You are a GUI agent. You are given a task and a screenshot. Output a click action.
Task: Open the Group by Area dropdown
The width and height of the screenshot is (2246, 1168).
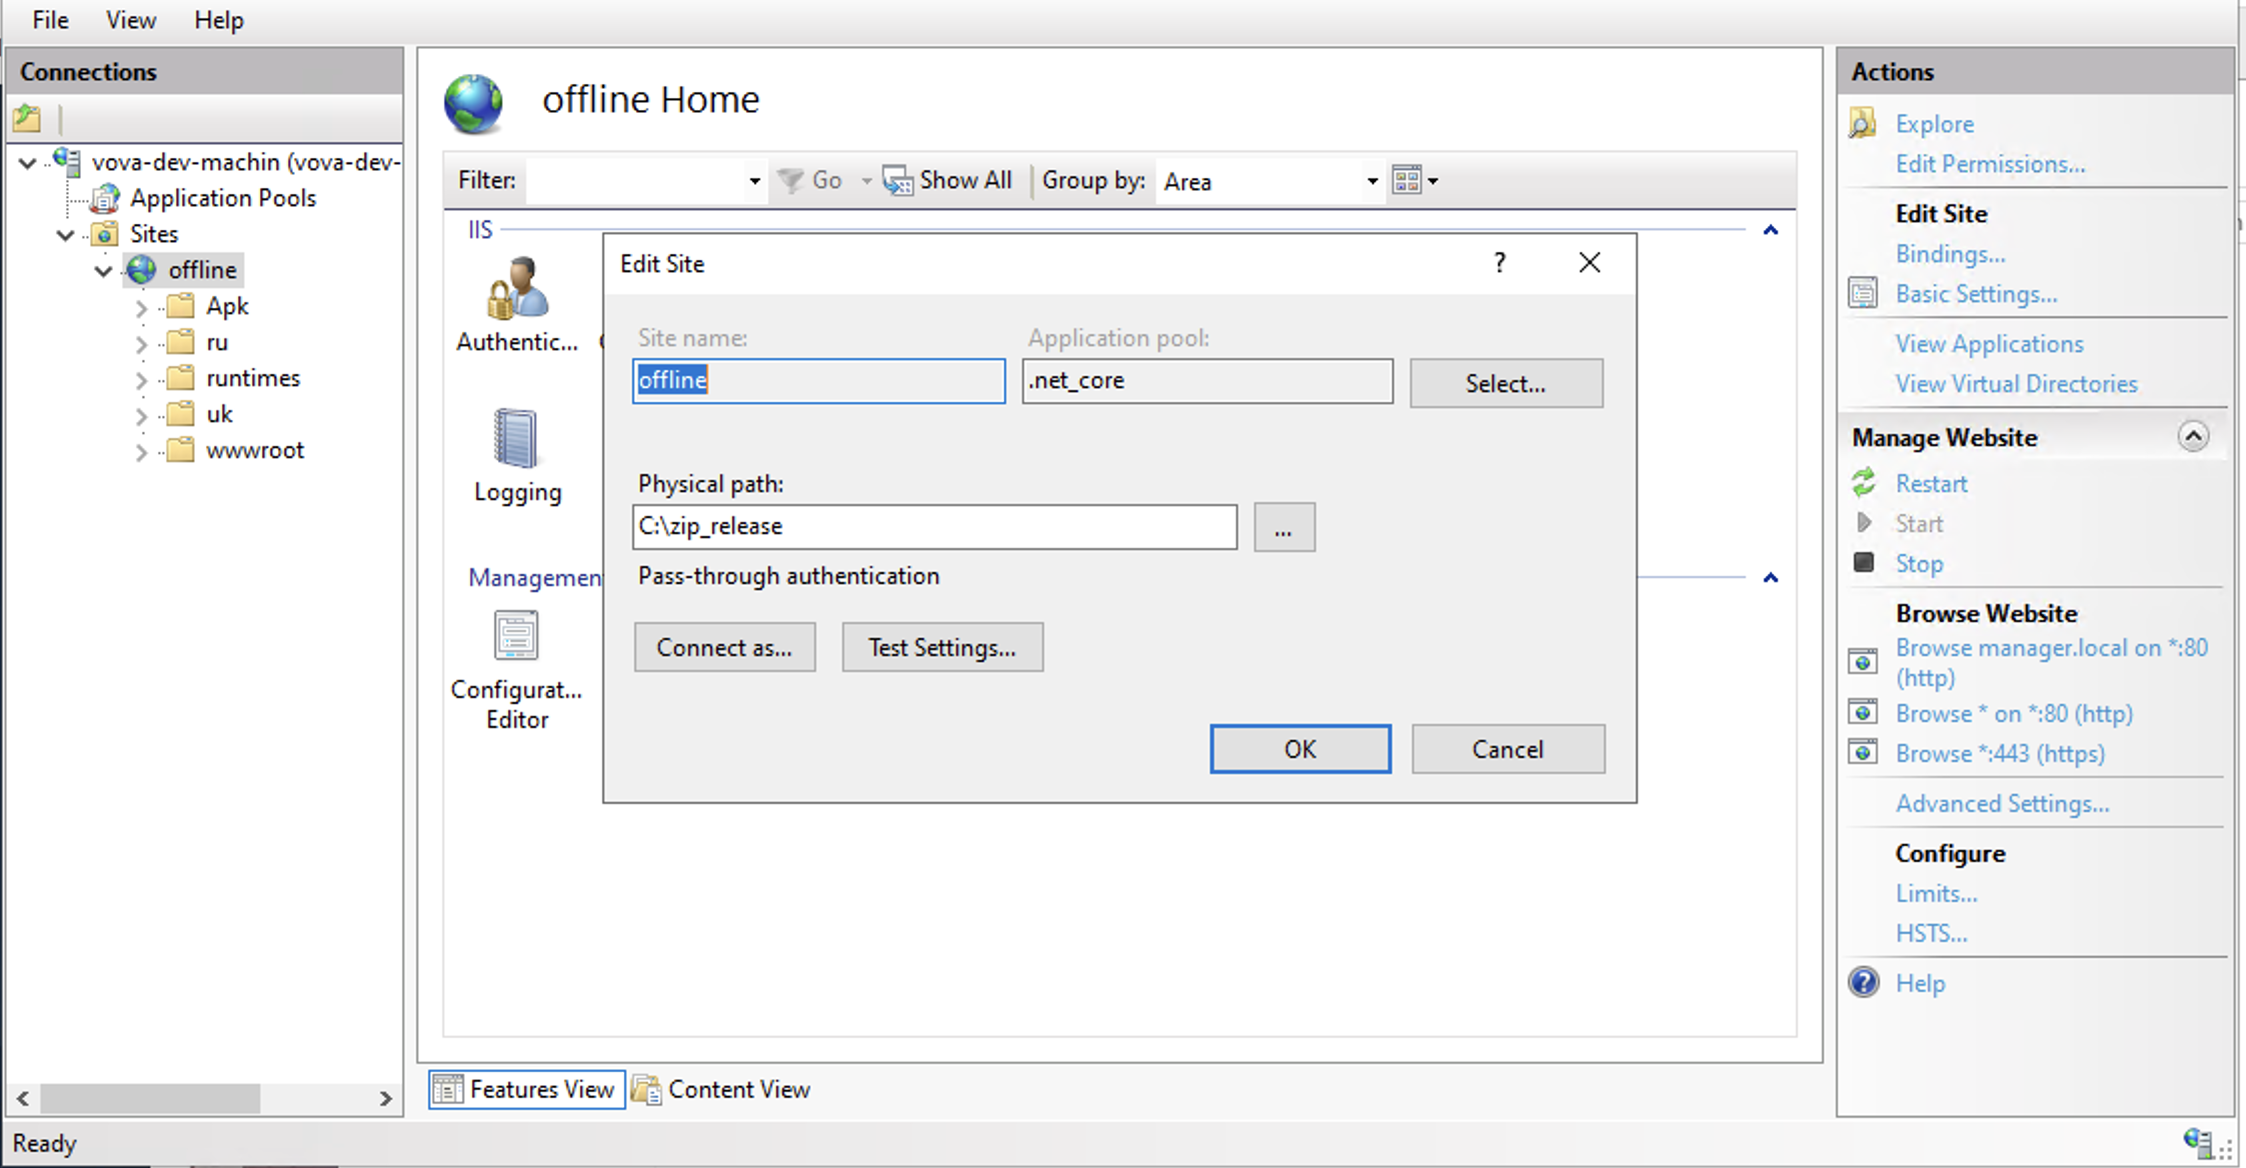point(1372,181)
